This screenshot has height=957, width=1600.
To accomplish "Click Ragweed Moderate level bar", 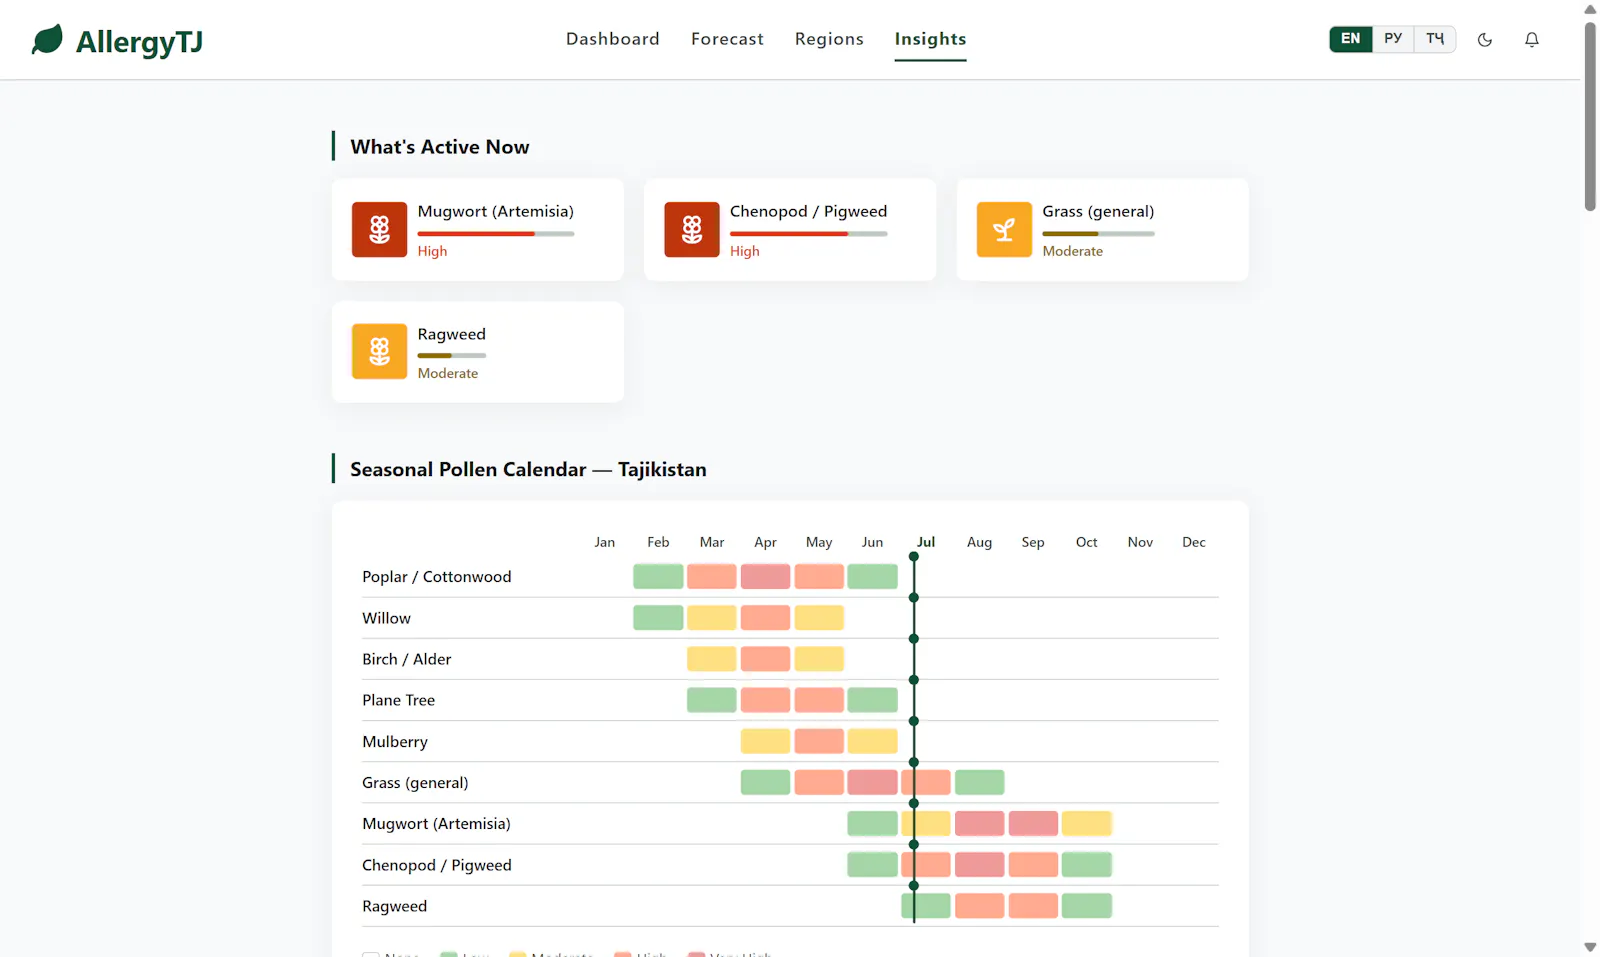I will pyautogui.click(x=451, y=356).
